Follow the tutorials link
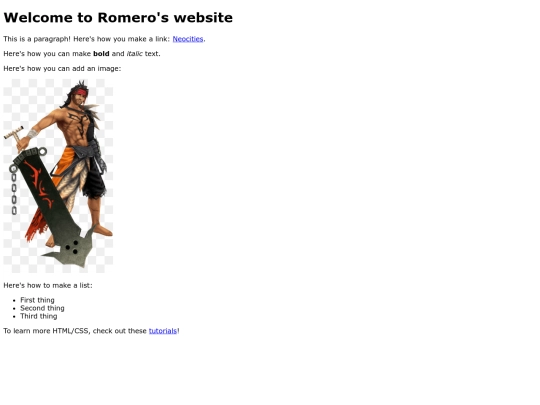This screenshot has height=405, width=540. coord(163,331)
